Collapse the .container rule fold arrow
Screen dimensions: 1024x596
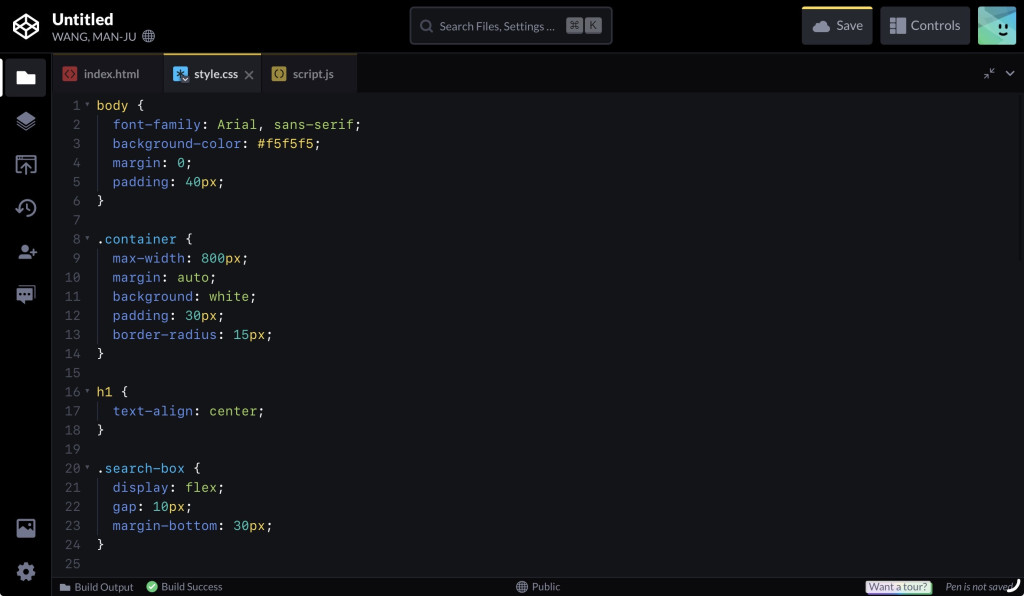click(87, 238)
